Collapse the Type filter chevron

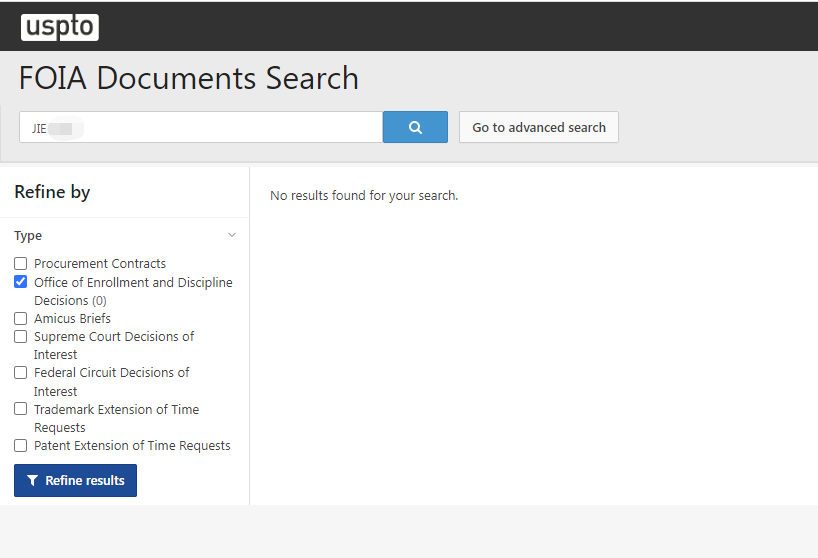[232, 235]
